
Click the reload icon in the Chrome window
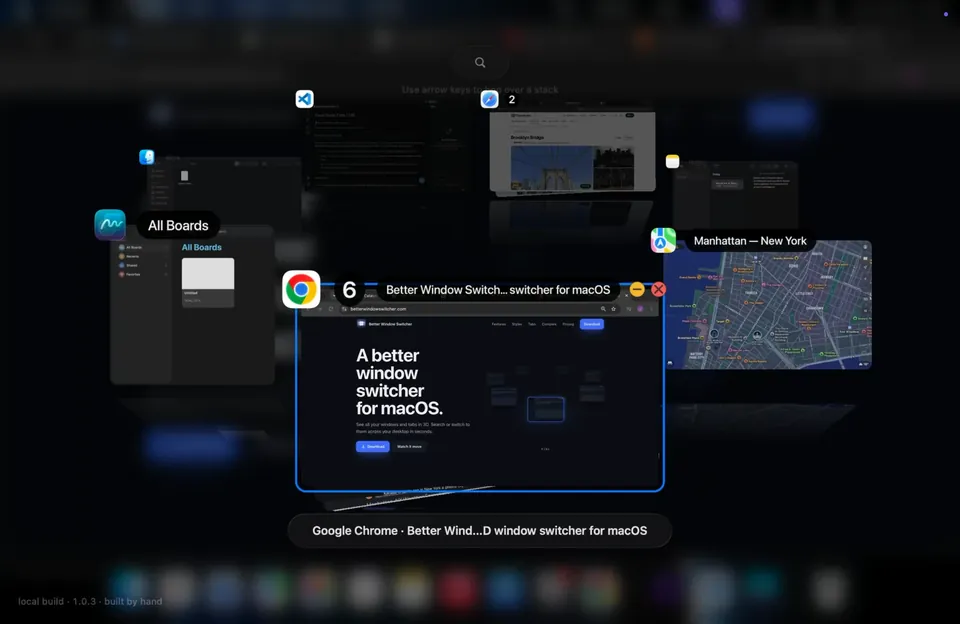click(x=331, y=309)
